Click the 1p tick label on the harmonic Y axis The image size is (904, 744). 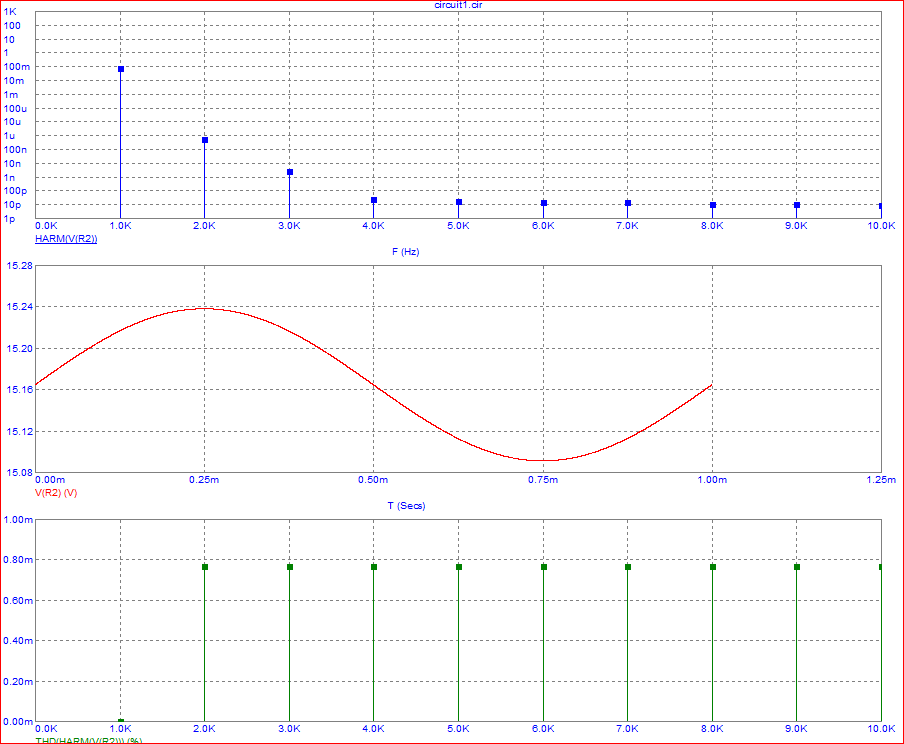point(9,219)
